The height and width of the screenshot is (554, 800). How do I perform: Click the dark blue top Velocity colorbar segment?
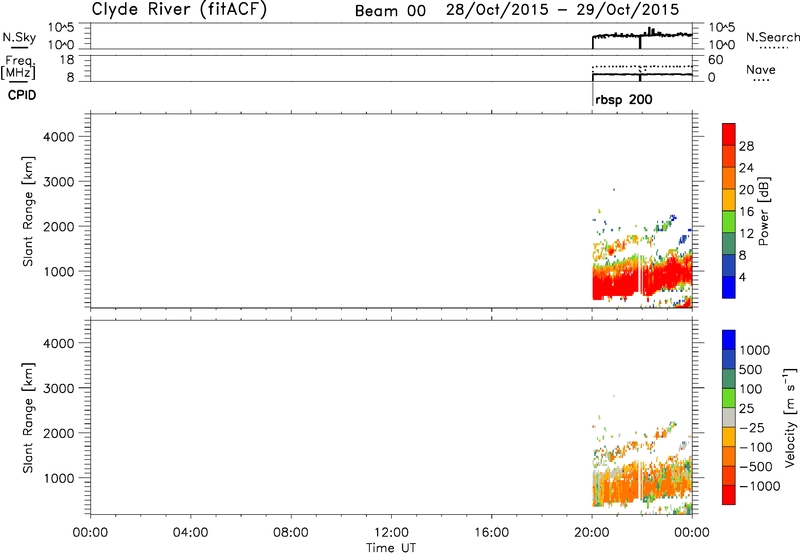[x=729, y=340]
